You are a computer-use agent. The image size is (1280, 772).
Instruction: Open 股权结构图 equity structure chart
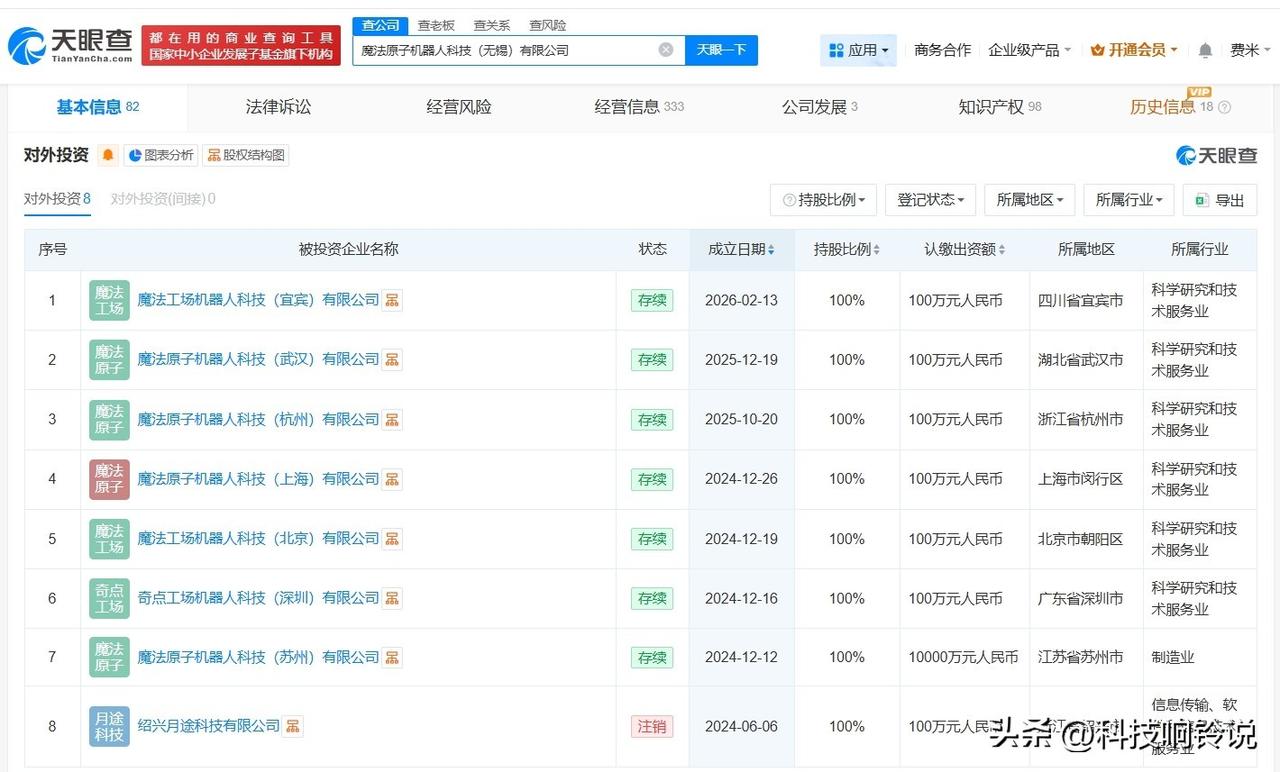[246, 155]
